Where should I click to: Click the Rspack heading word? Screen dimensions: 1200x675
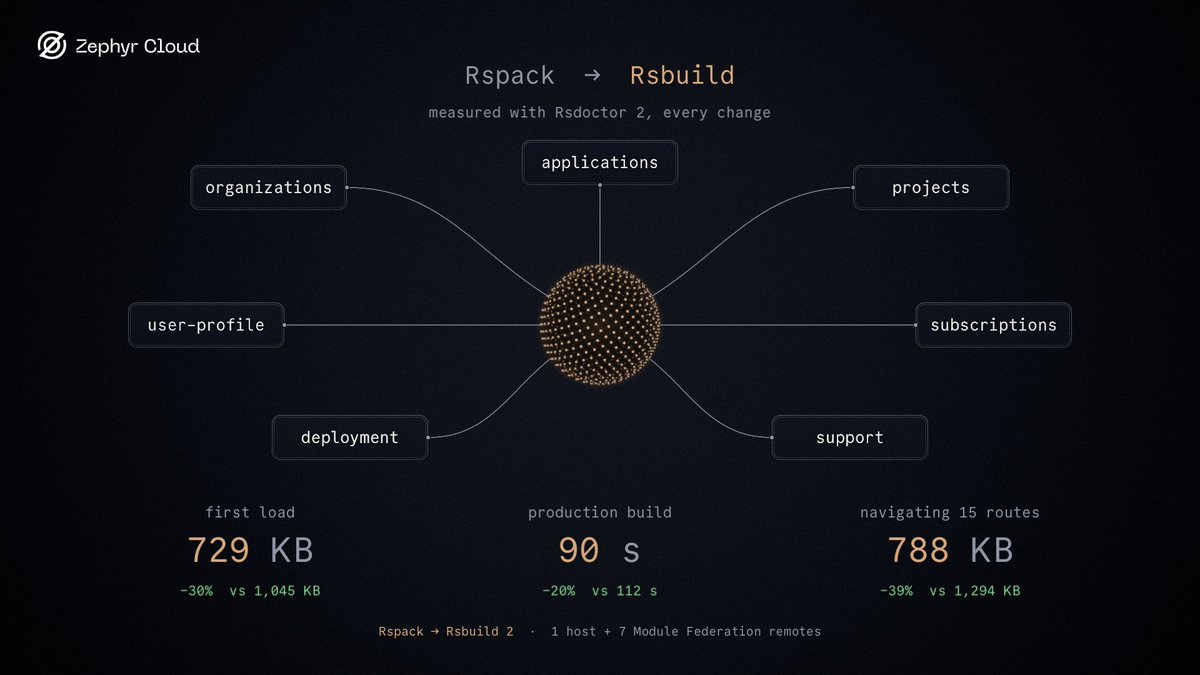point(510,75)
